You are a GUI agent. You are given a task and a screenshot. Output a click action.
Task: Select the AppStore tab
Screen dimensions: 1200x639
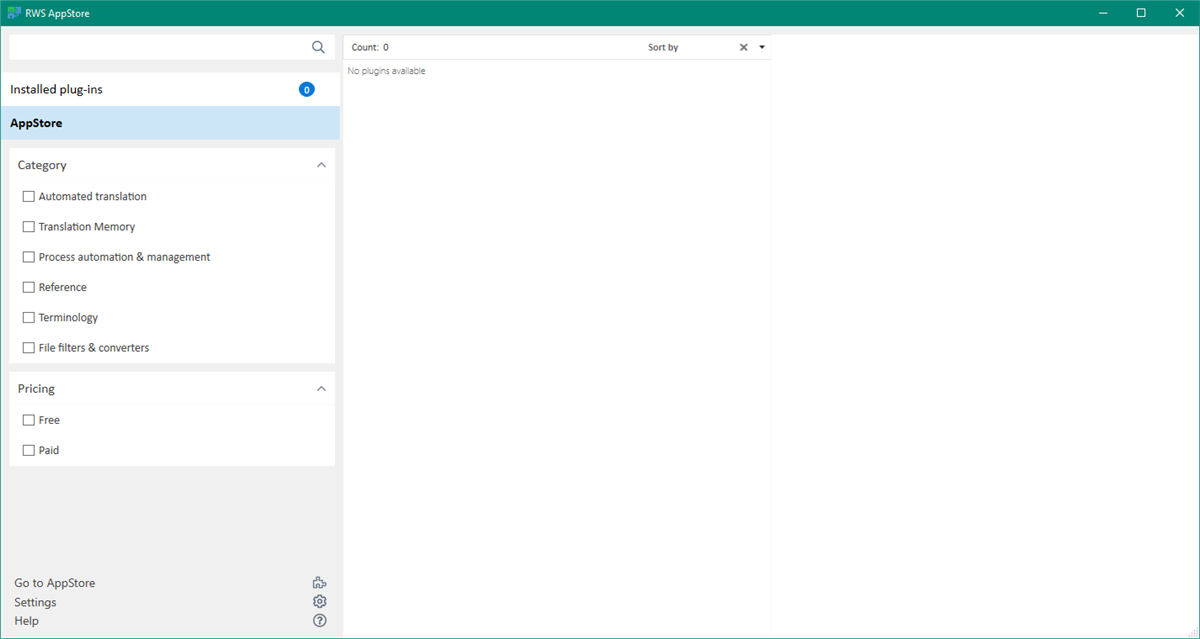[x=170, y=123]
